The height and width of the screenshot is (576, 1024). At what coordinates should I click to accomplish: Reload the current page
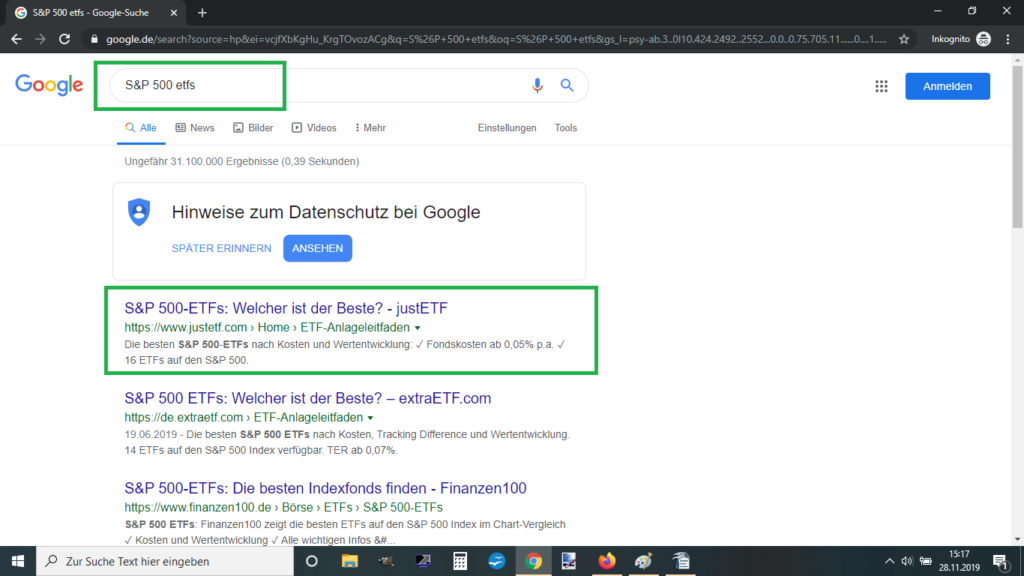(x=64, y=39)
